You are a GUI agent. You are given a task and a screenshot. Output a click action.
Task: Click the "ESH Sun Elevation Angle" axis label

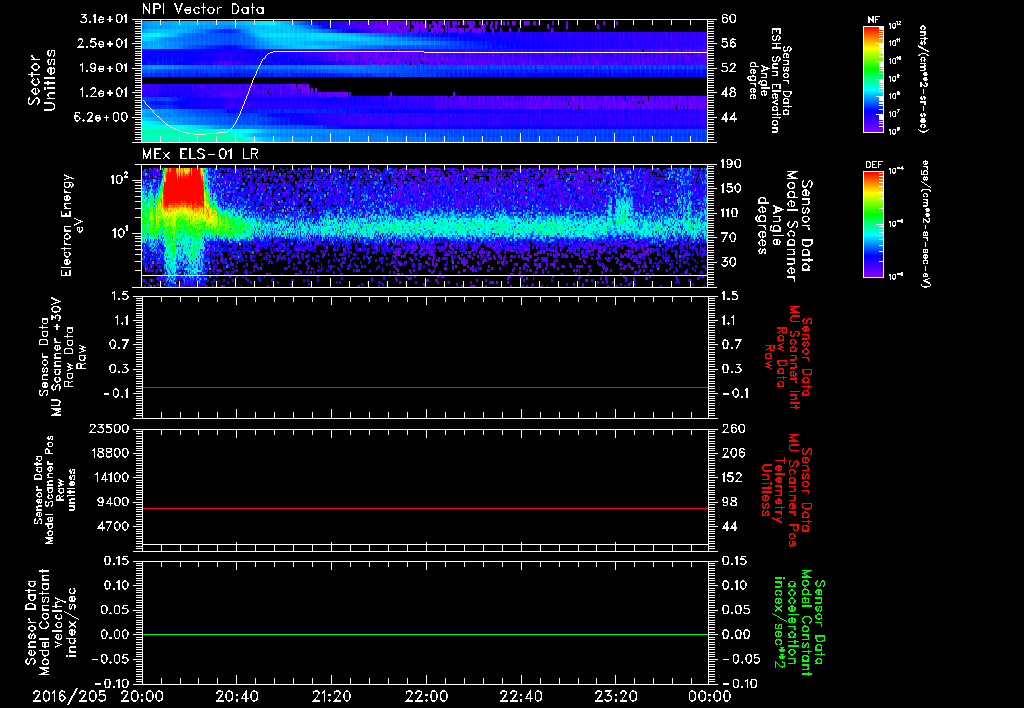[771, 80]
